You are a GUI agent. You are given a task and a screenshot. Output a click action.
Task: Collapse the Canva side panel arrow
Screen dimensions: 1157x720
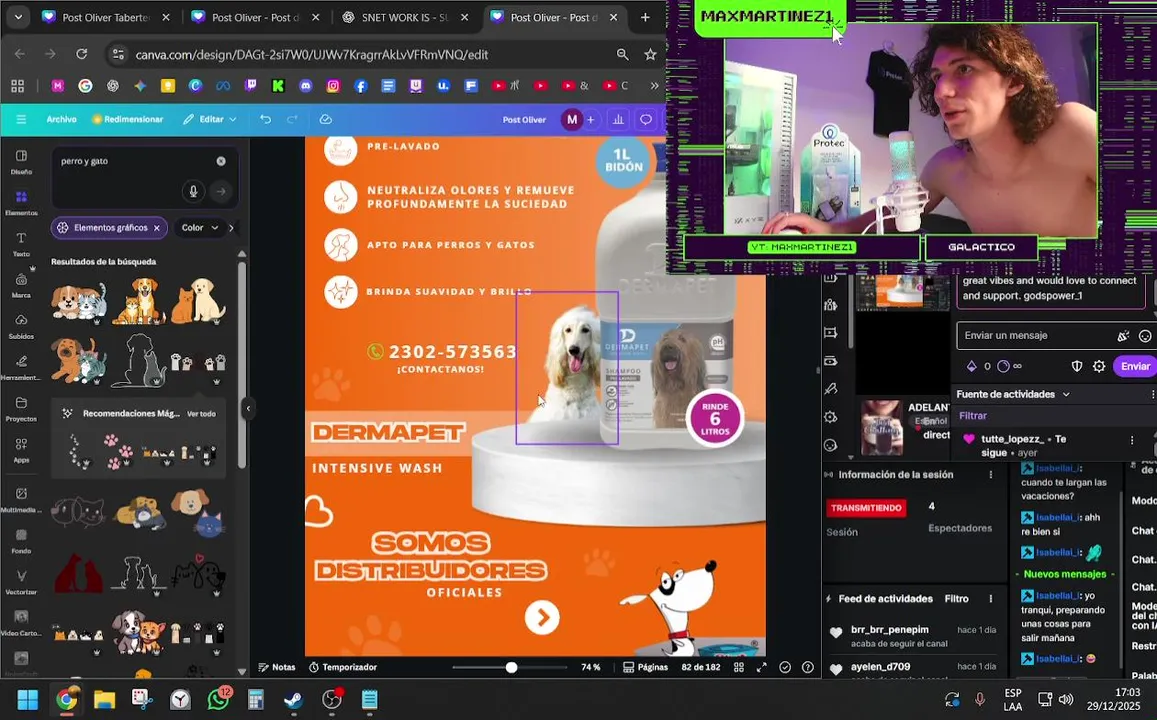248,408
